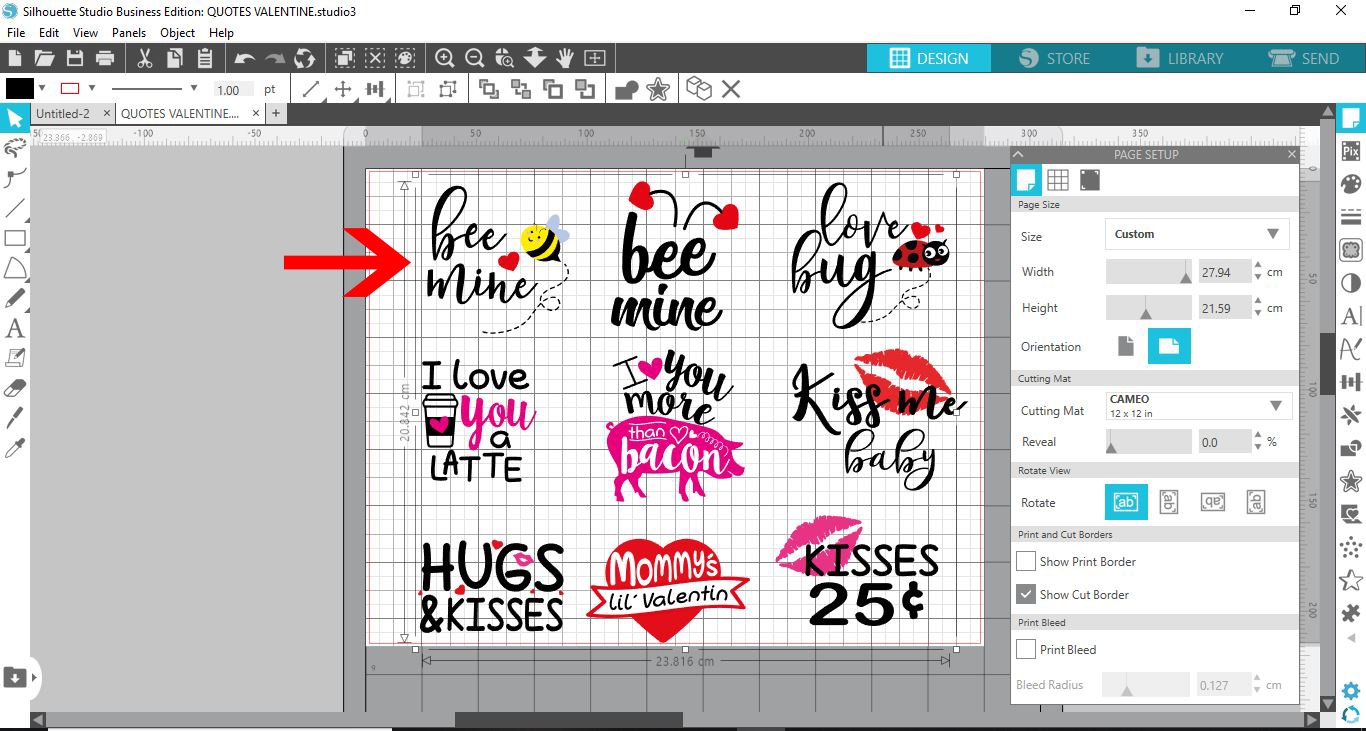
Task: Open the Cutting Mat dropdown
Action: click(1196, 406)
